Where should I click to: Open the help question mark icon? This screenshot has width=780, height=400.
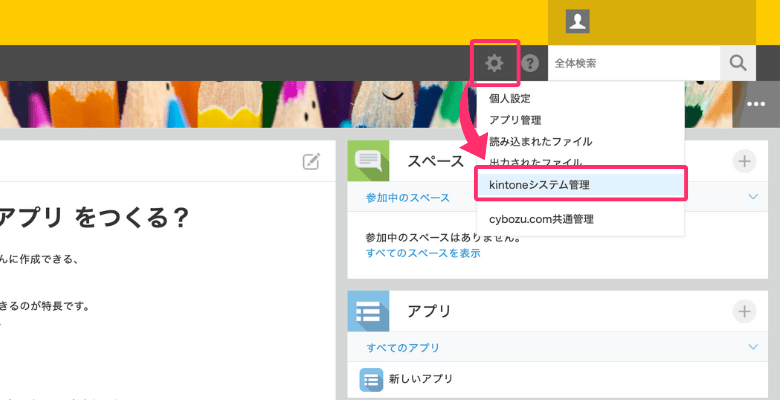pyautogui.click(x=530, y=63)
